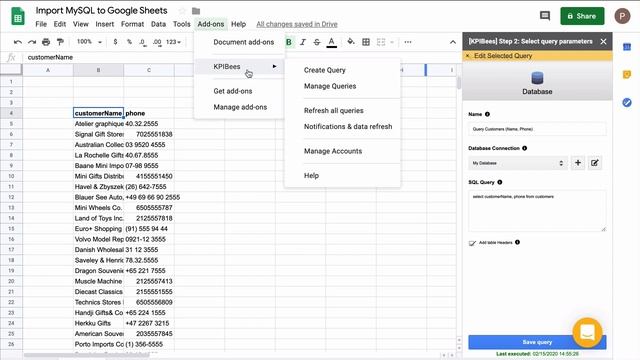This screenshot has height=360, width=640.
Task: Decrease decimal places icon
Action: (x=142, y=42)
